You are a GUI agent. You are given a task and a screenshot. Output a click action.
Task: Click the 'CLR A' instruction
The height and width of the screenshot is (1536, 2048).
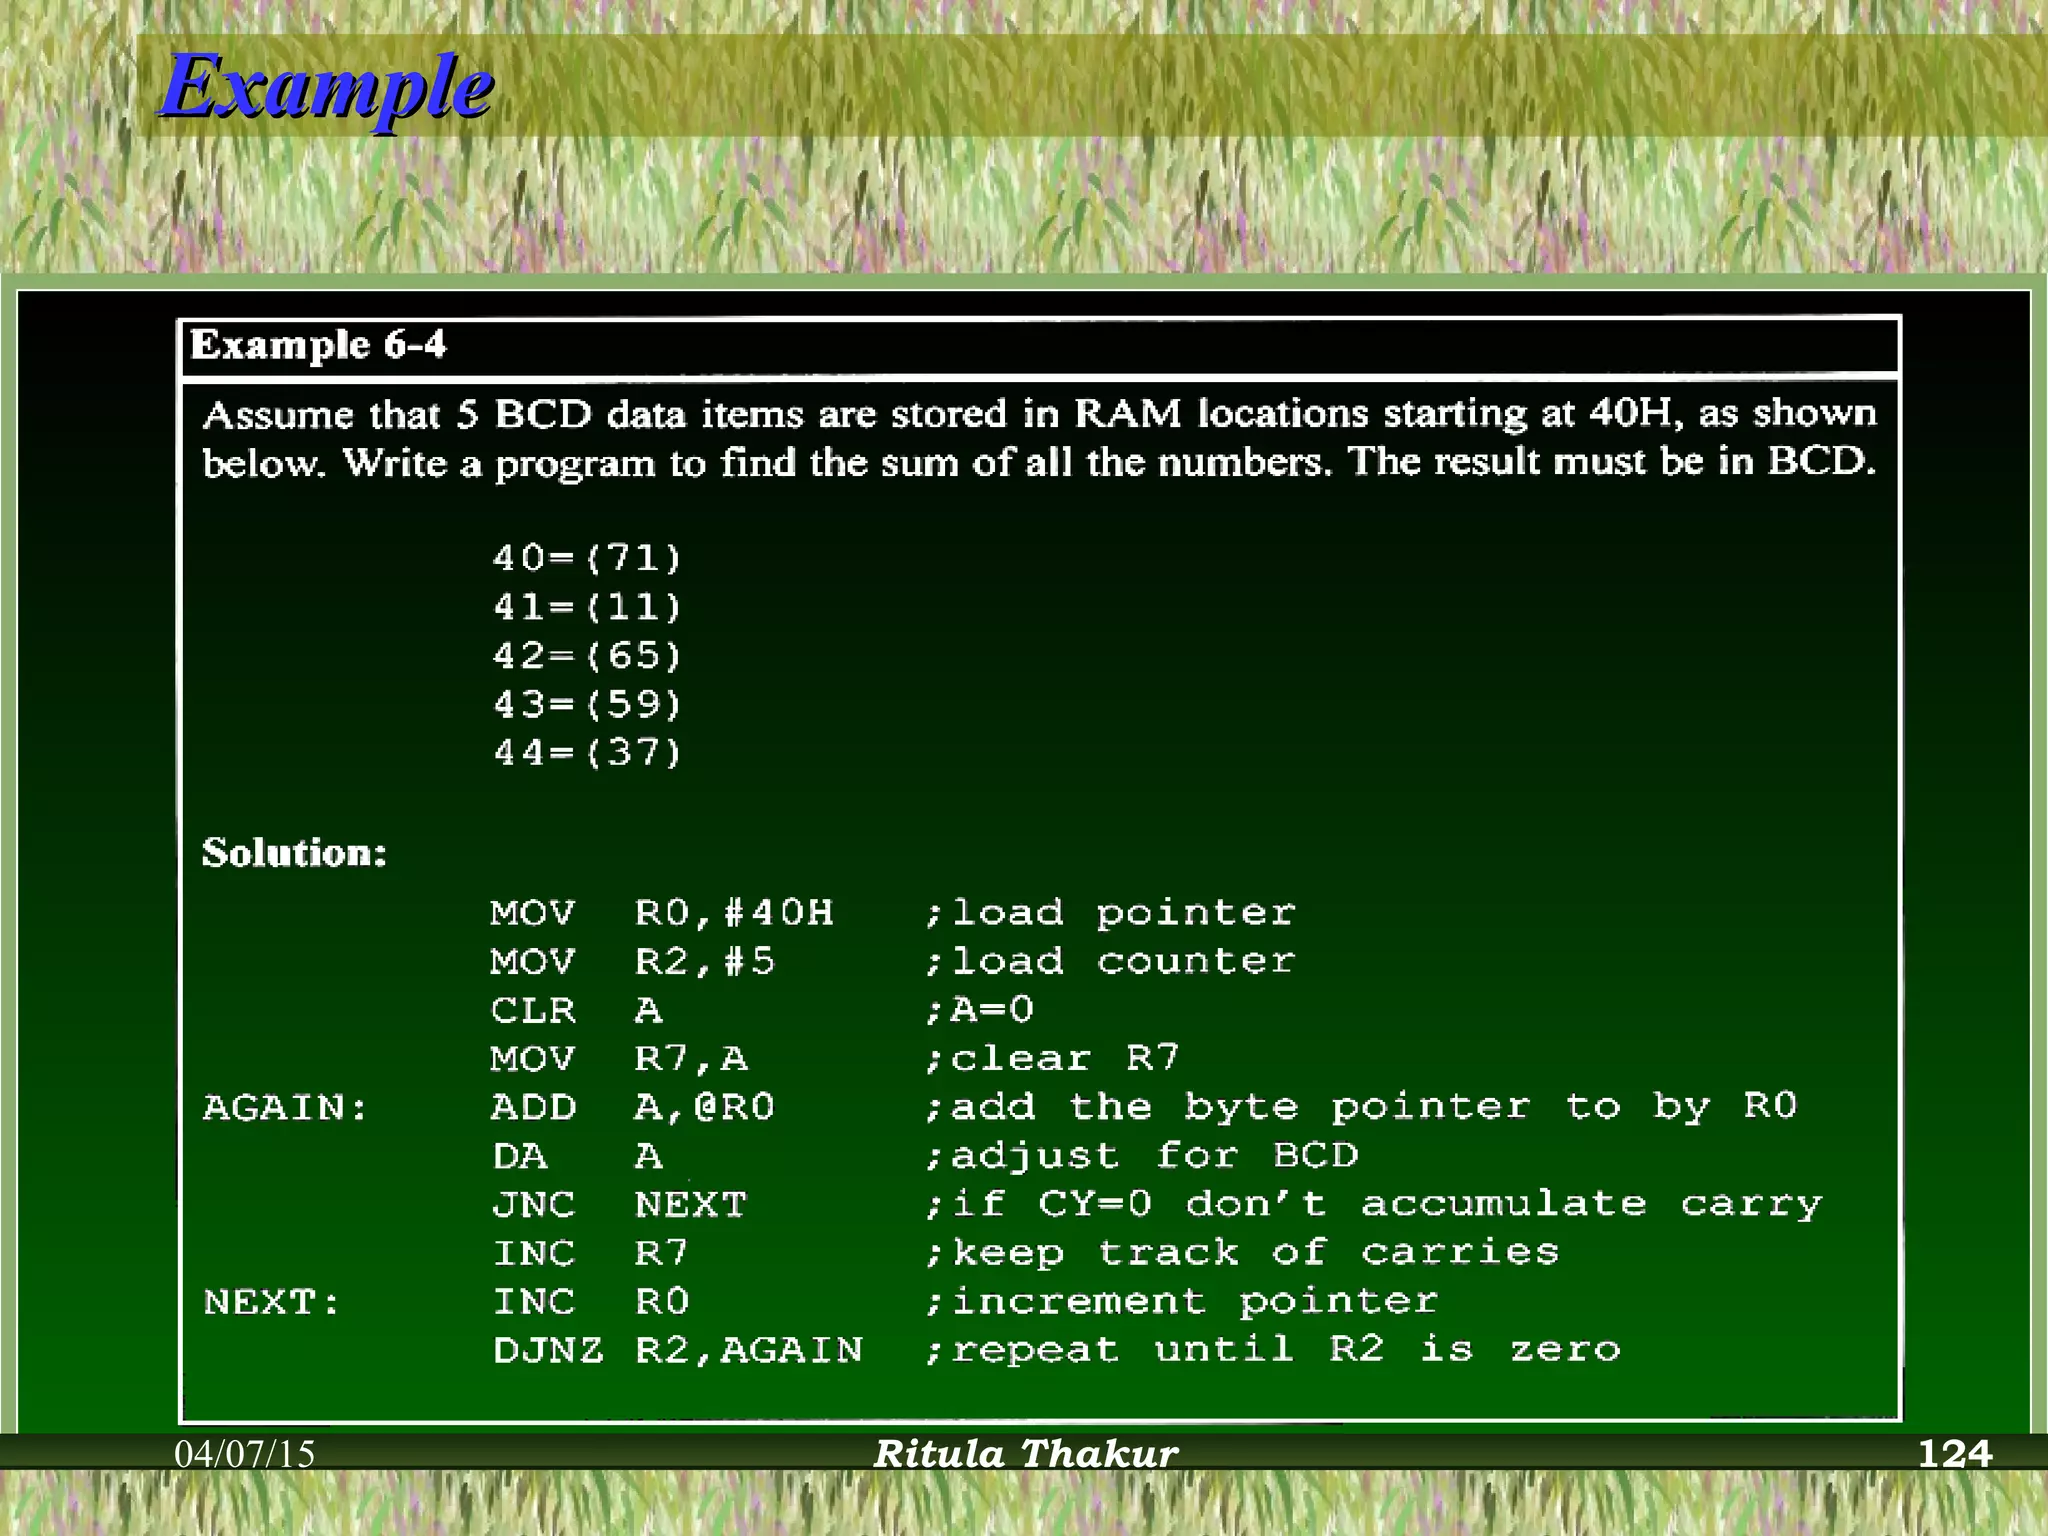[x=576, y=1010]
